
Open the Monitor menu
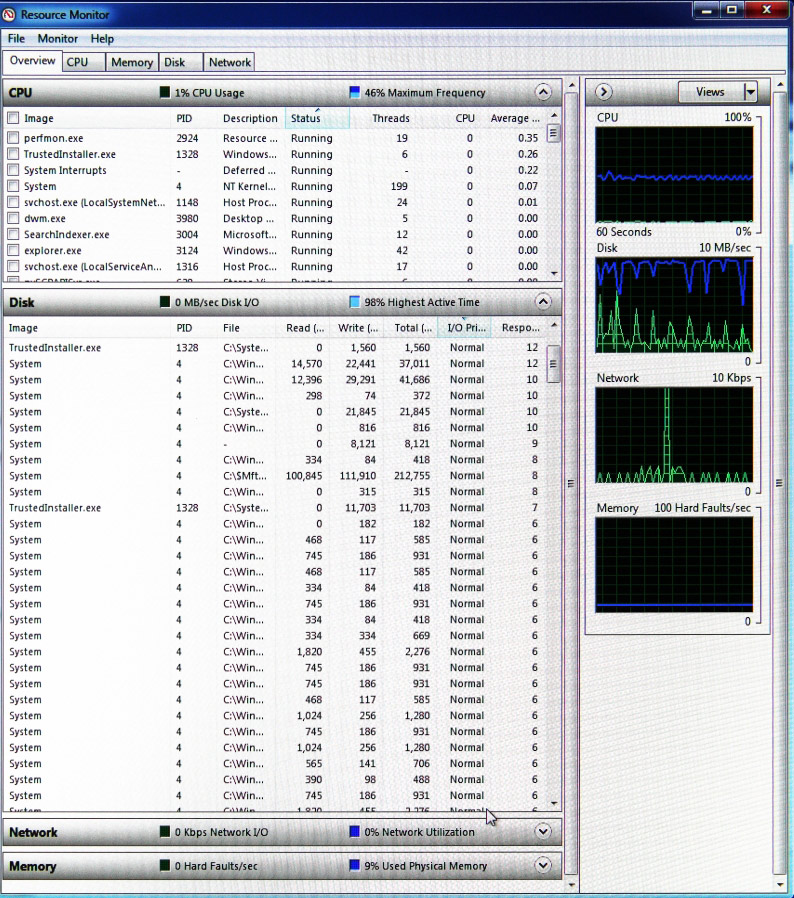pyautogui.click(x=58, y=39)
